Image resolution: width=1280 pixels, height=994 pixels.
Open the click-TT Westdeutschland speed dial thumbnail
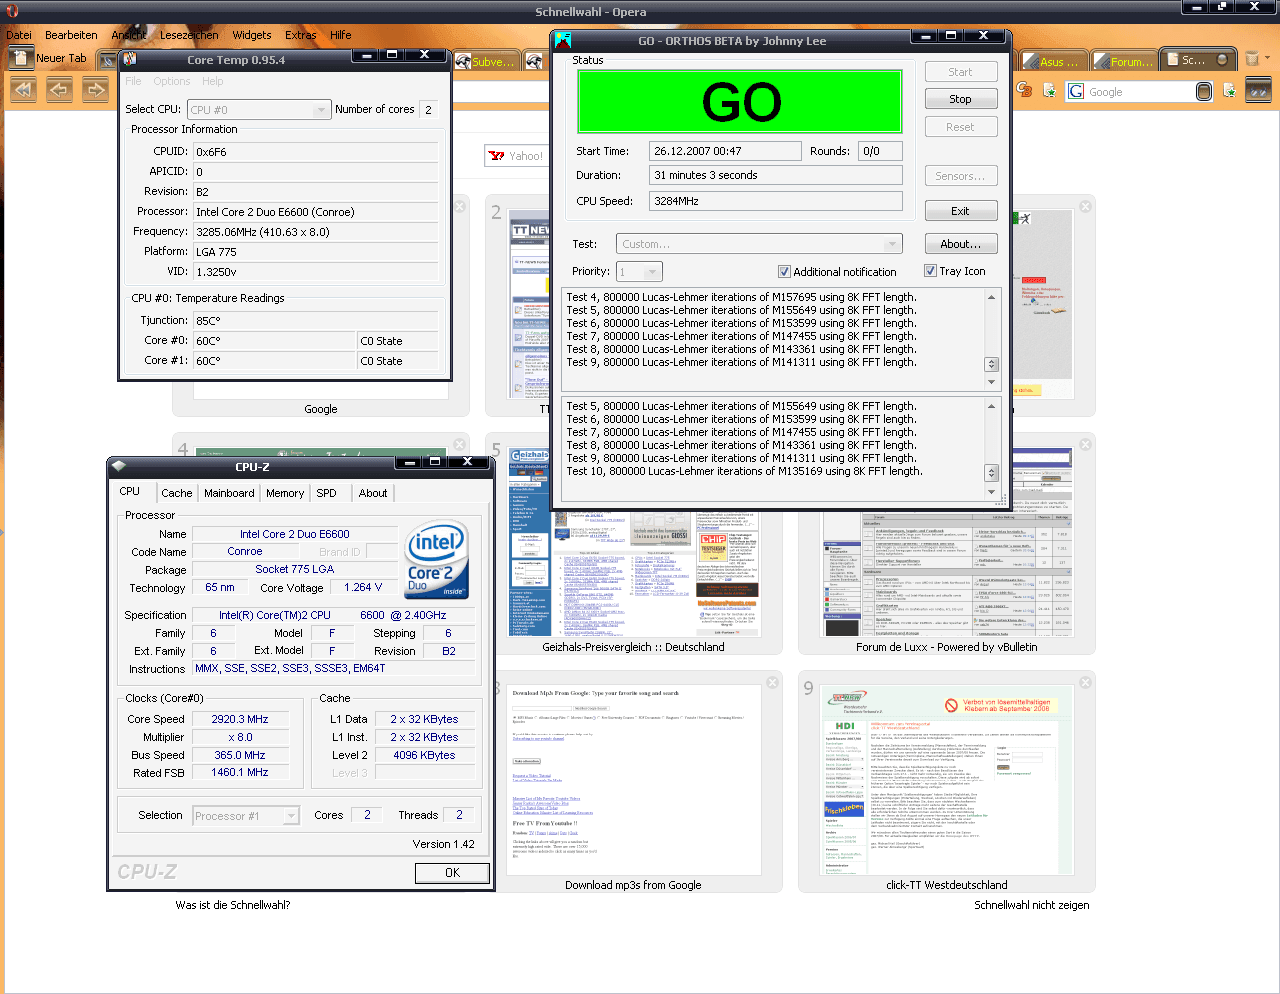pyautogui.click(x=946, y=781)
